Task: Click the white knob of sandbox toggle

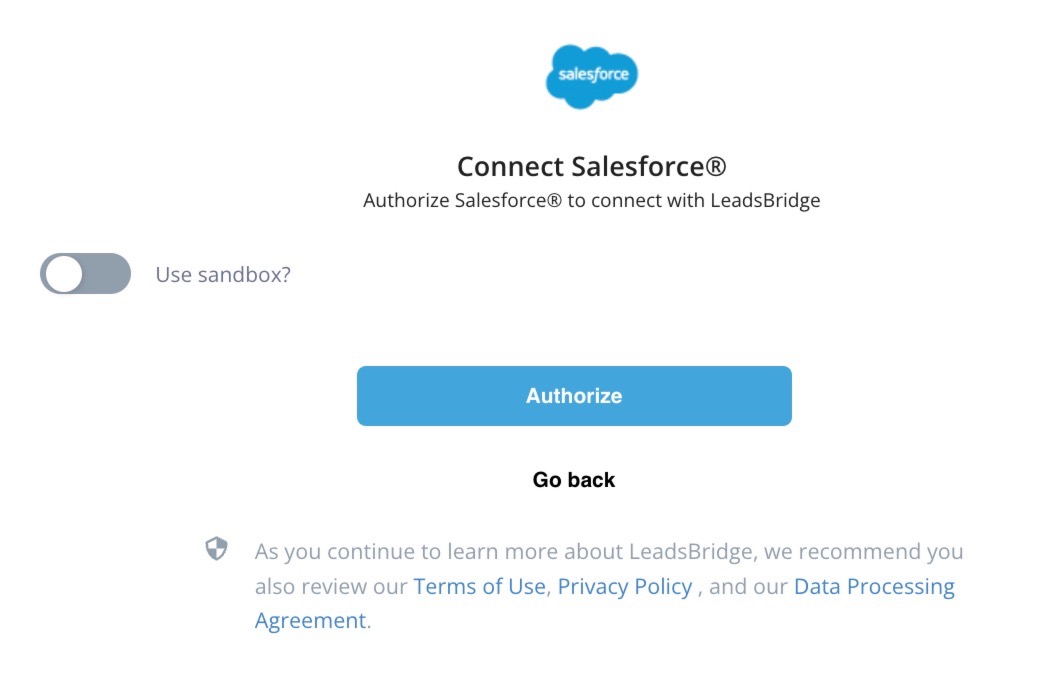Action: tap(64, 273)
